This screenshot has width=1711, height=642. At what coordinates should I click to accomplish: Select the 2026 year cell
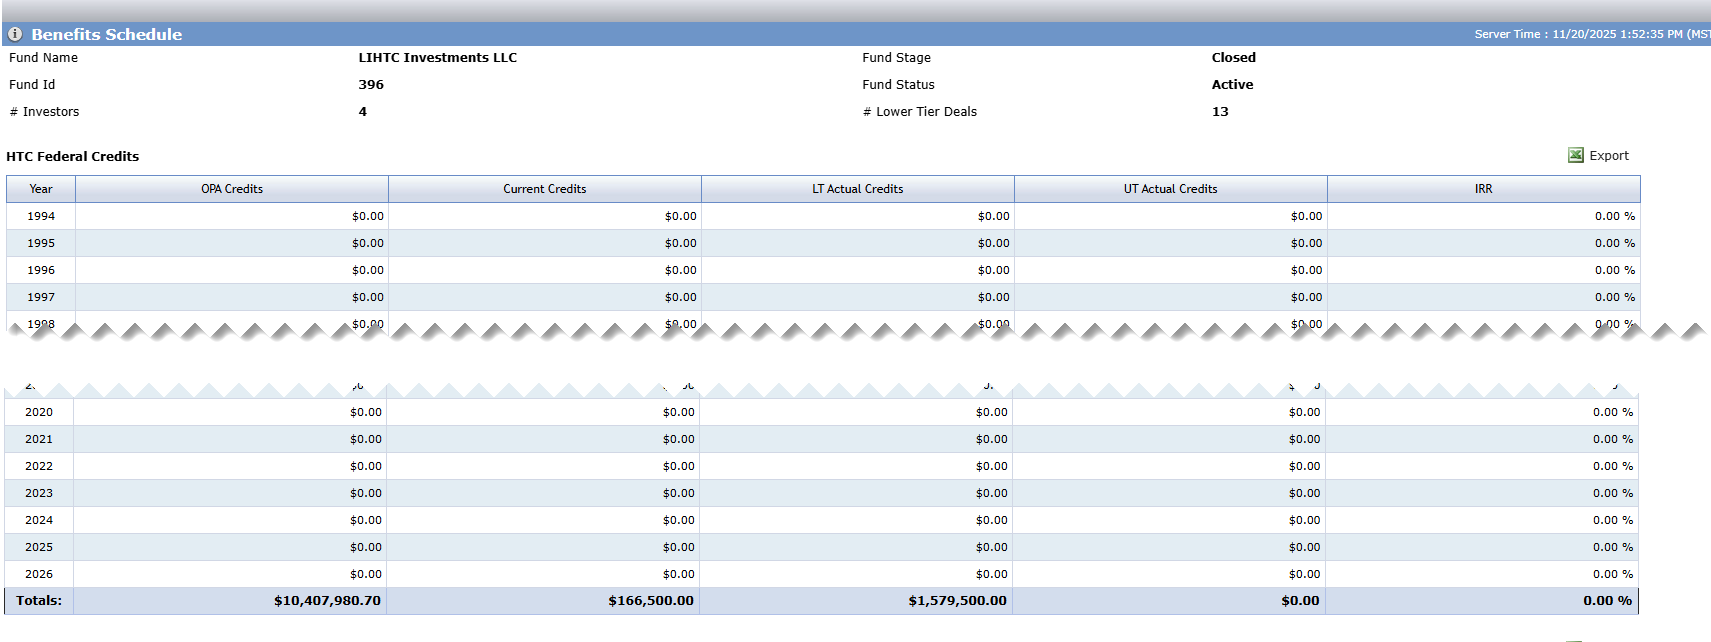click(x=39, y=574)
